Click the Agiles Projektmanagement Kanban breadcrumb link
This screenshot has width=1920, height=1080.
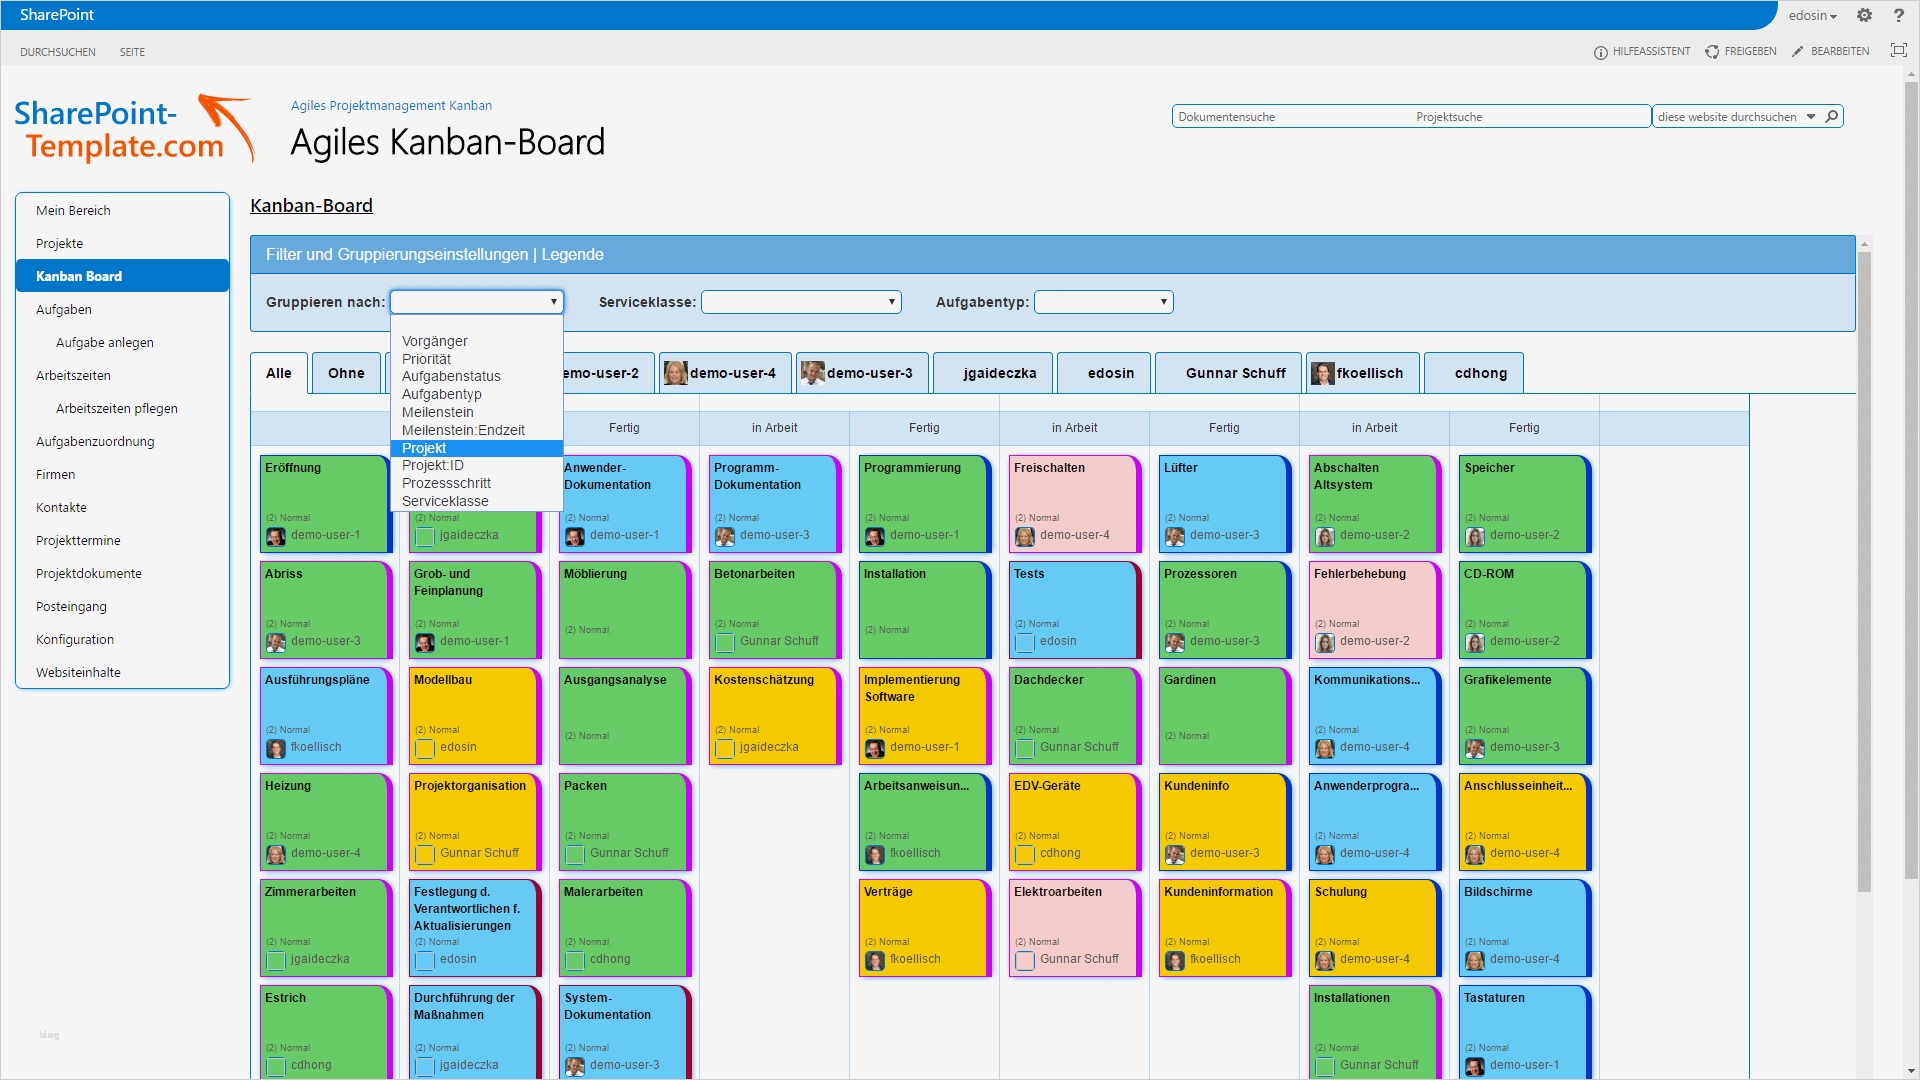391,106
